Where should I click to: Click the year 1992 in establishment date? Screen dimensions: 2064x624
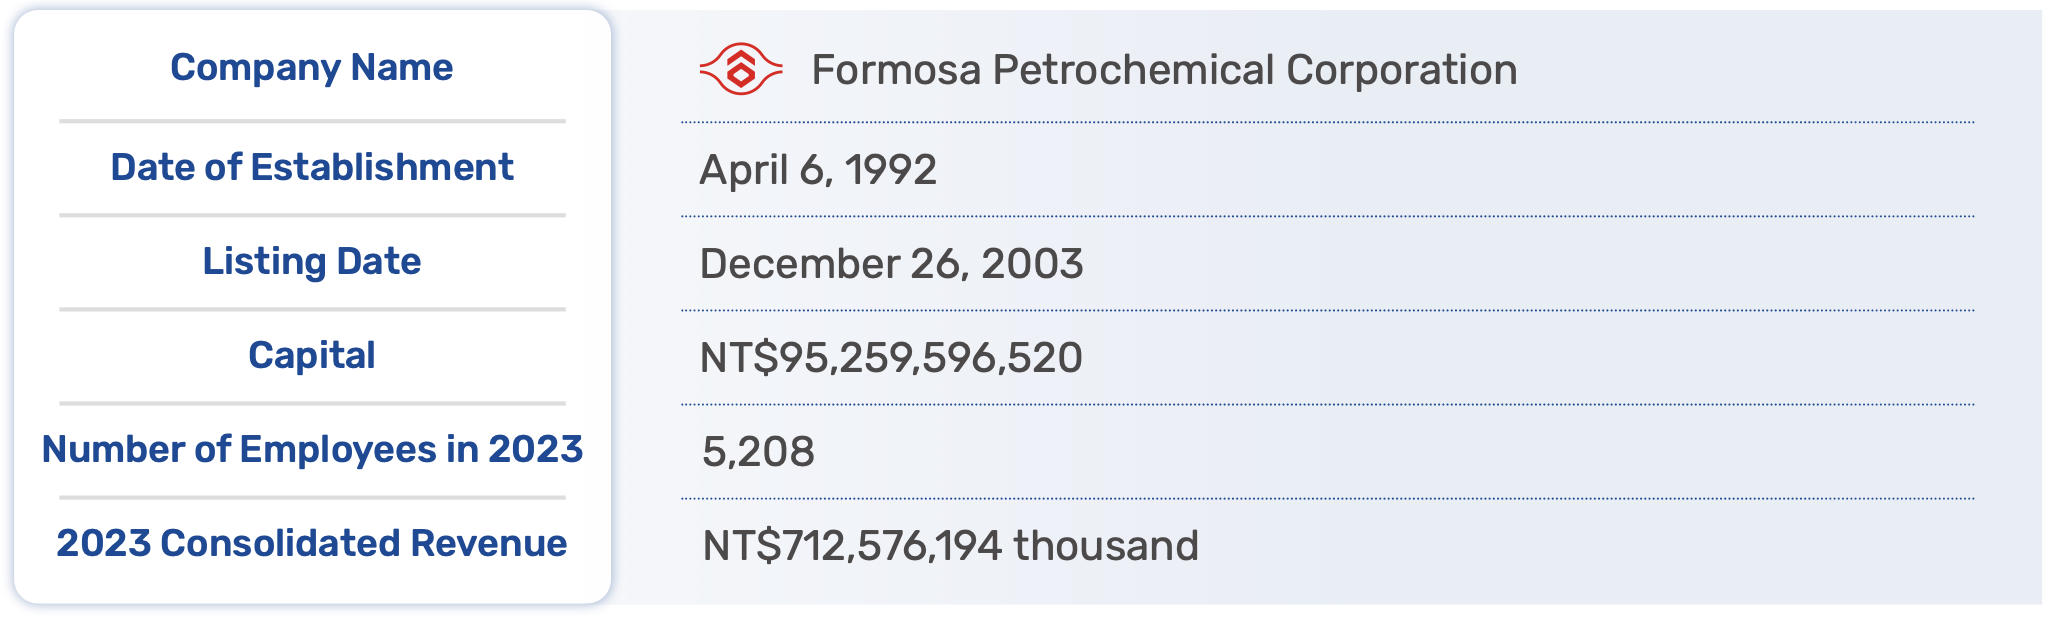[x=891, y=169]
